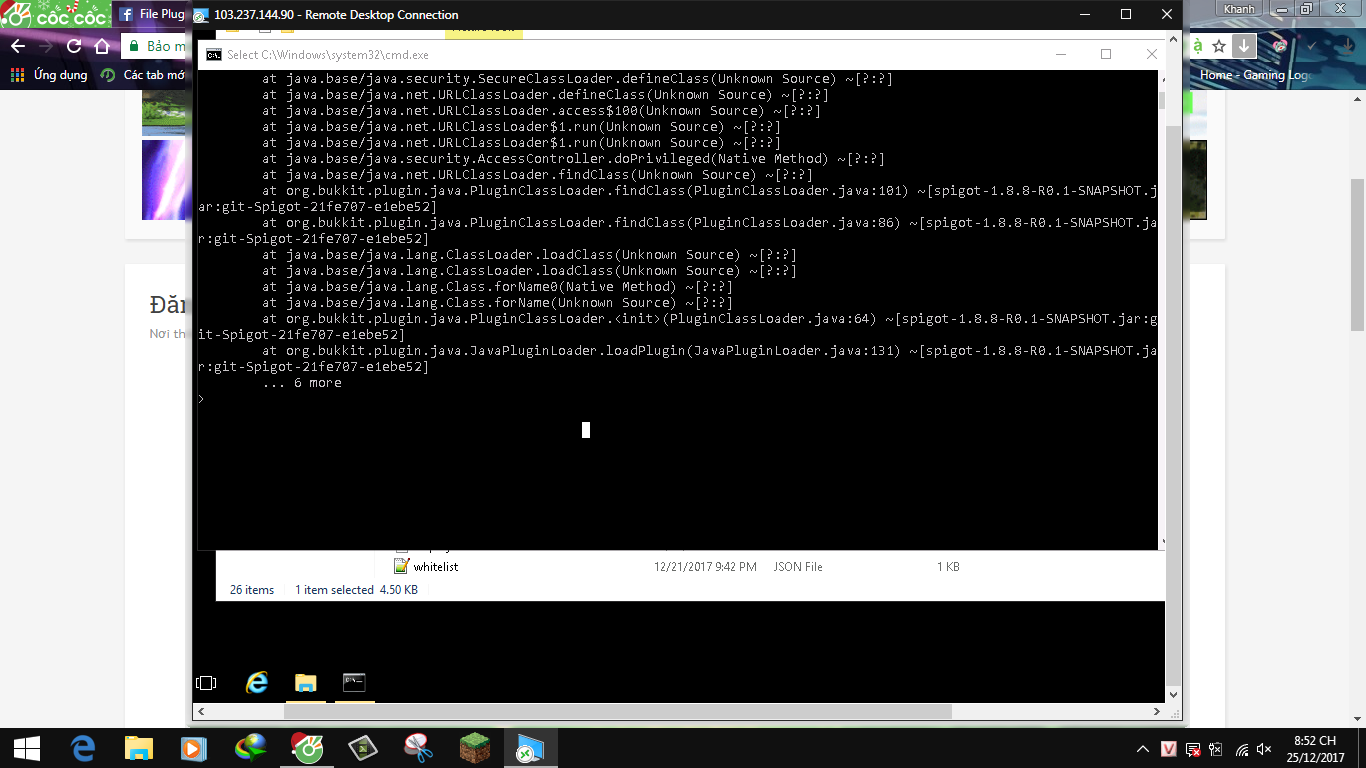This screenshot has height=768, width=1366.
Task: Click the muted volume tray icon
Action: pyautogui.click(x=1264, y=749)
